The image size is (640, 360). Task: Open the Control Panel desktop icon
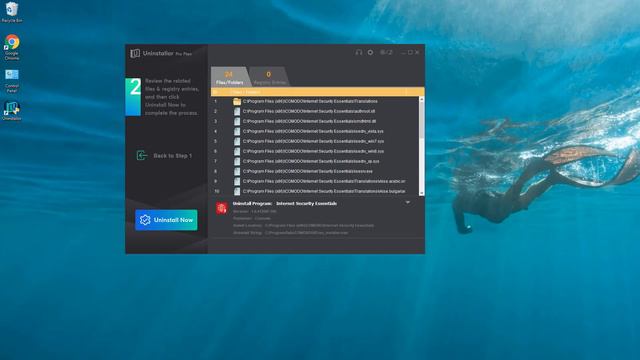coord(12,81)
